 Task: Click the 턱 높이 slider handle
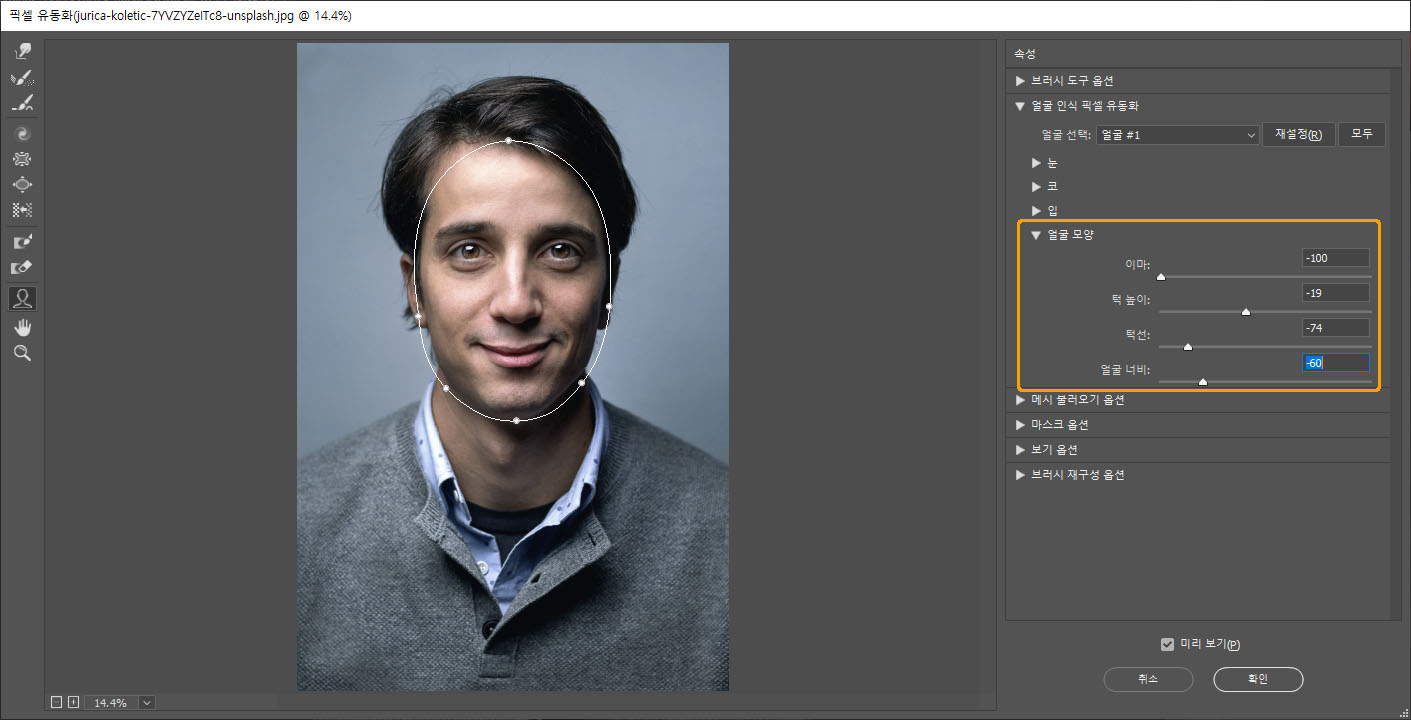pos(1246,312)
